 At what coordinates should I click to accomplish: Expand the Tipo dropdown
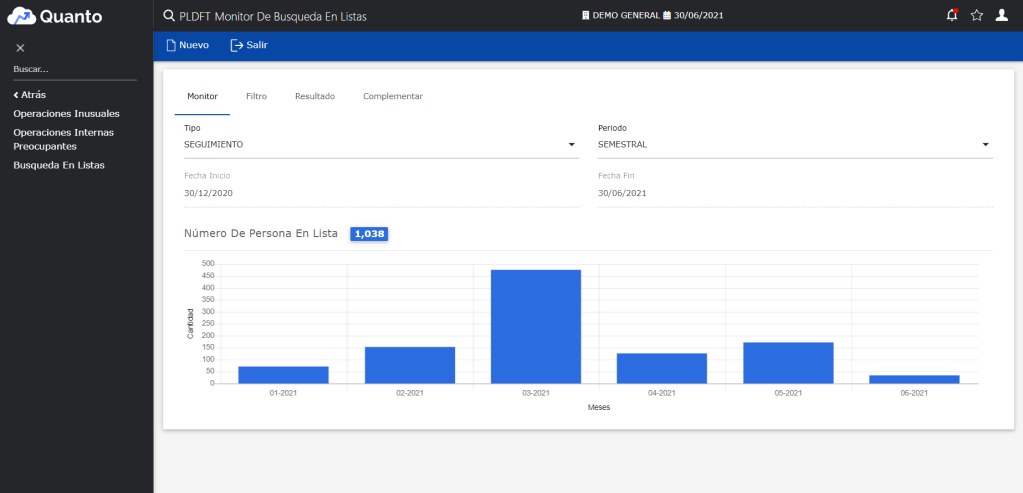pos(572,145)
